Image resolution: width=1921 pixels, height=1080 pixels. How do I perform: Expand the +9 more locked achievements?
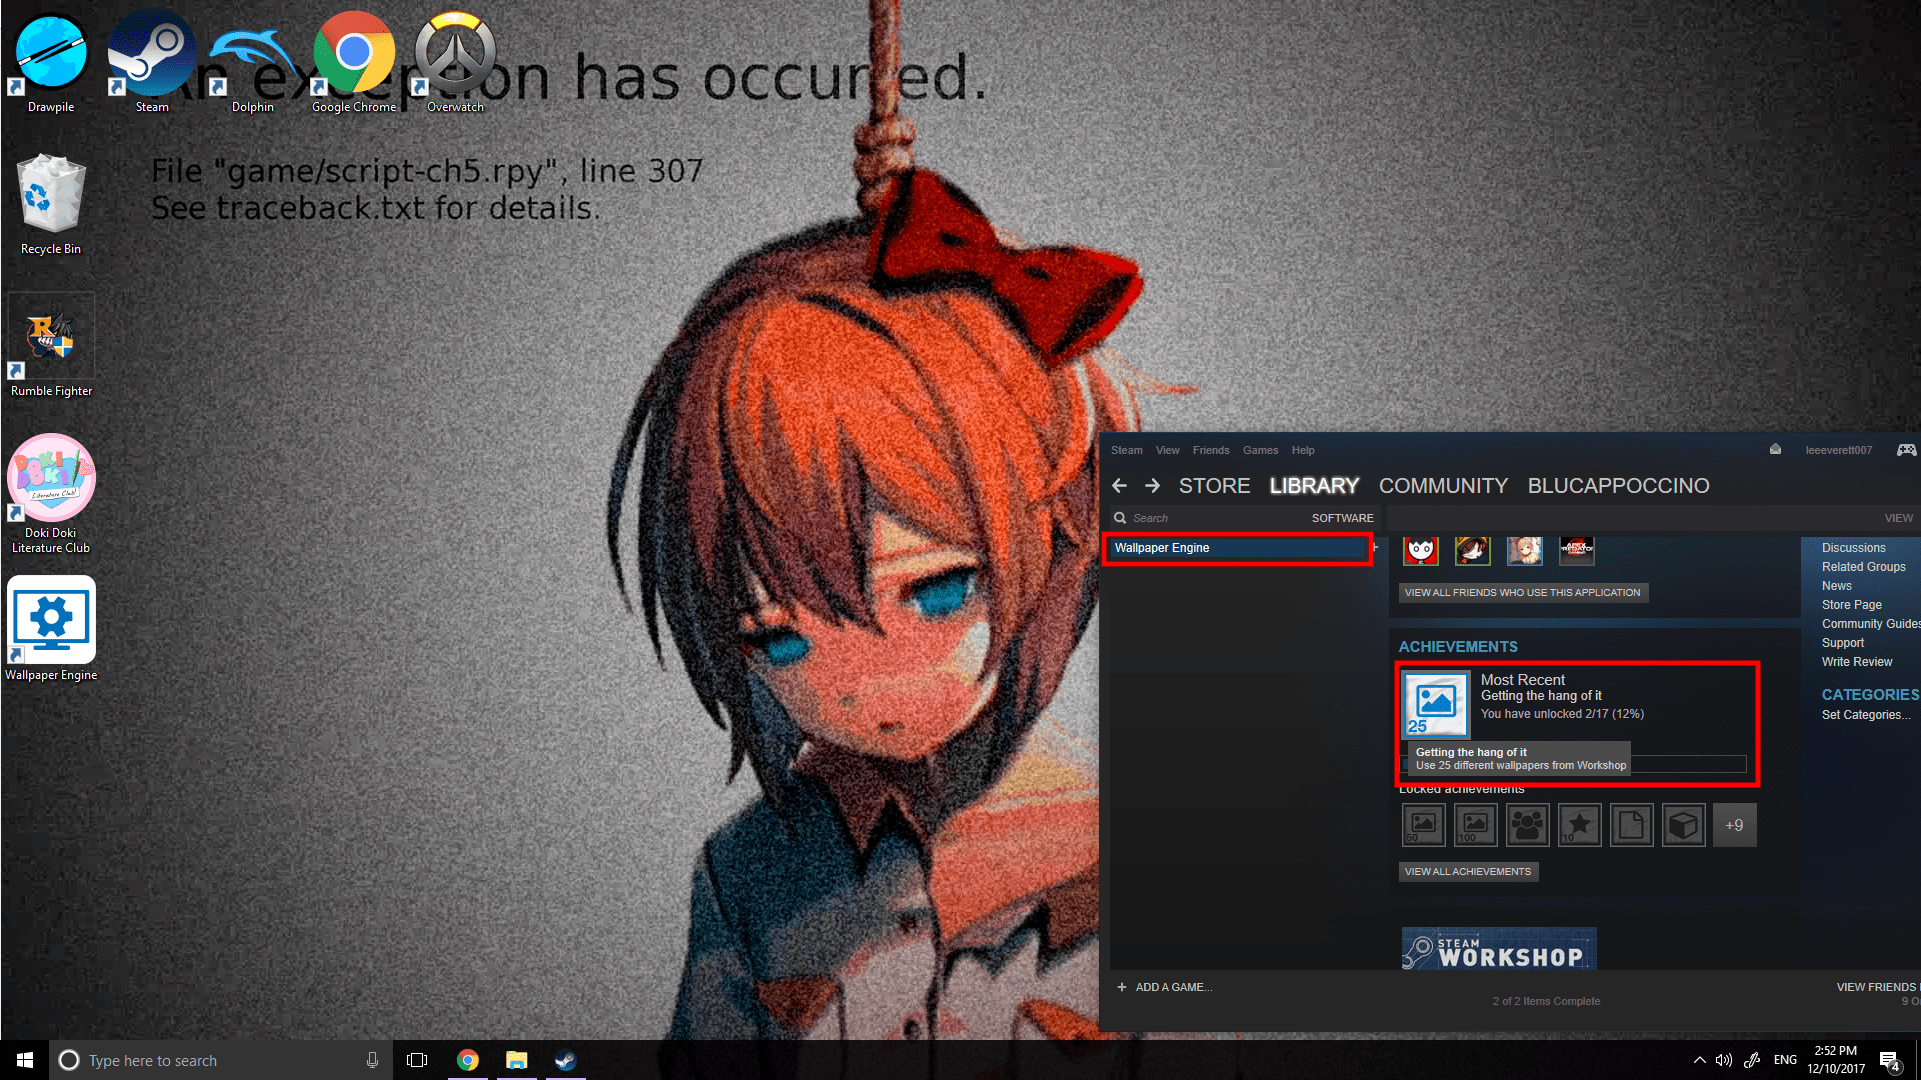[x=1734, y=825]
